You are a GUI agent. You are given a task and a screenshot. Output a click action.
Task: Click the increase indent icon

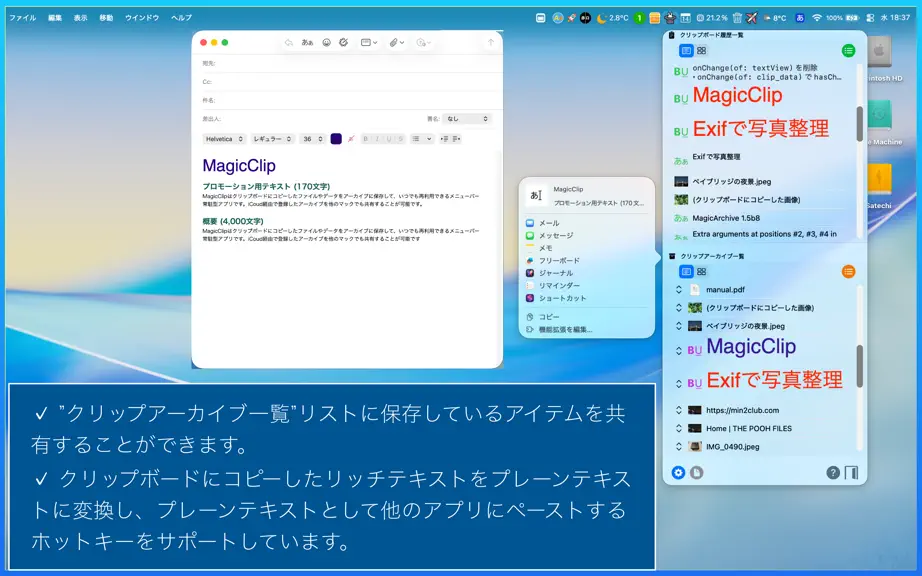point(456,139)
